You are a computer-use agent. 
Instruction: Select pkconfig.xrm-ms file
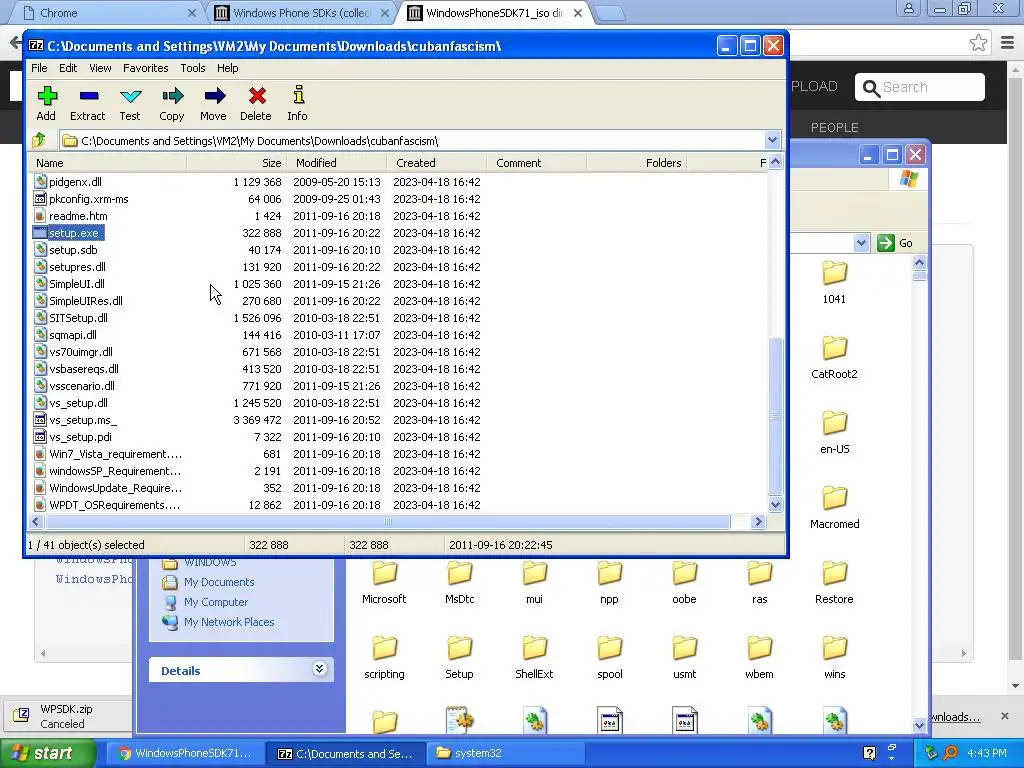click(x=398, y=199)
